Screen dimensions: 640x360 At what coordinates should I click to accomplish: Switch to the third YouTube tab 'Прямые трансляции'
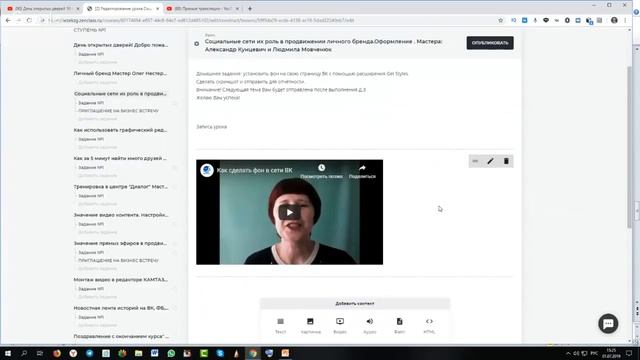click(x=203, y=9)
